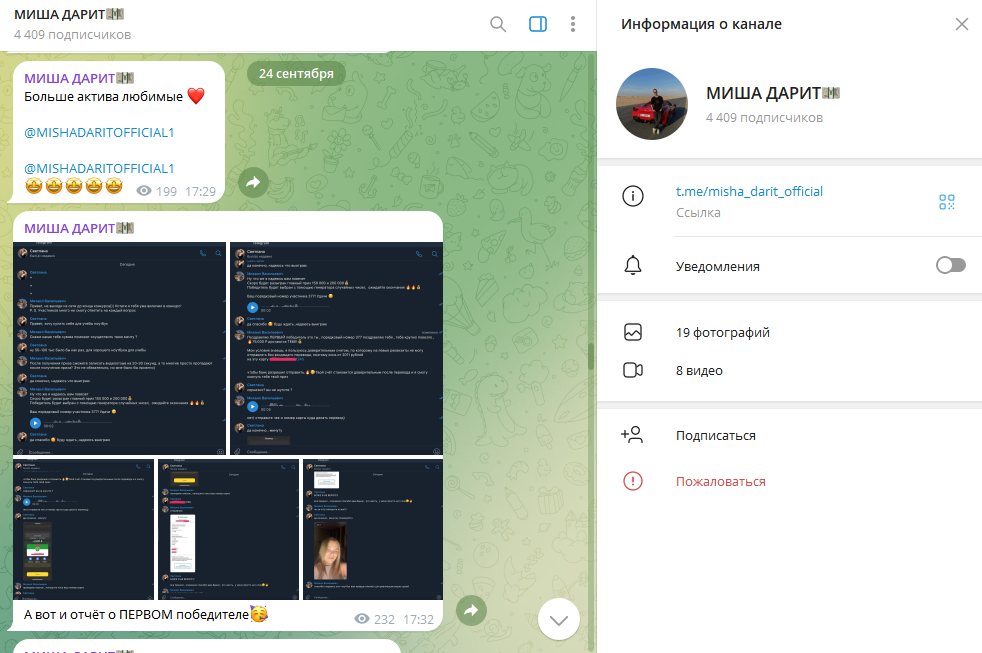Open the bottom-middle screenshot with receipt
Viewport: 982px width, 653px height.
(x=228, y=529)
